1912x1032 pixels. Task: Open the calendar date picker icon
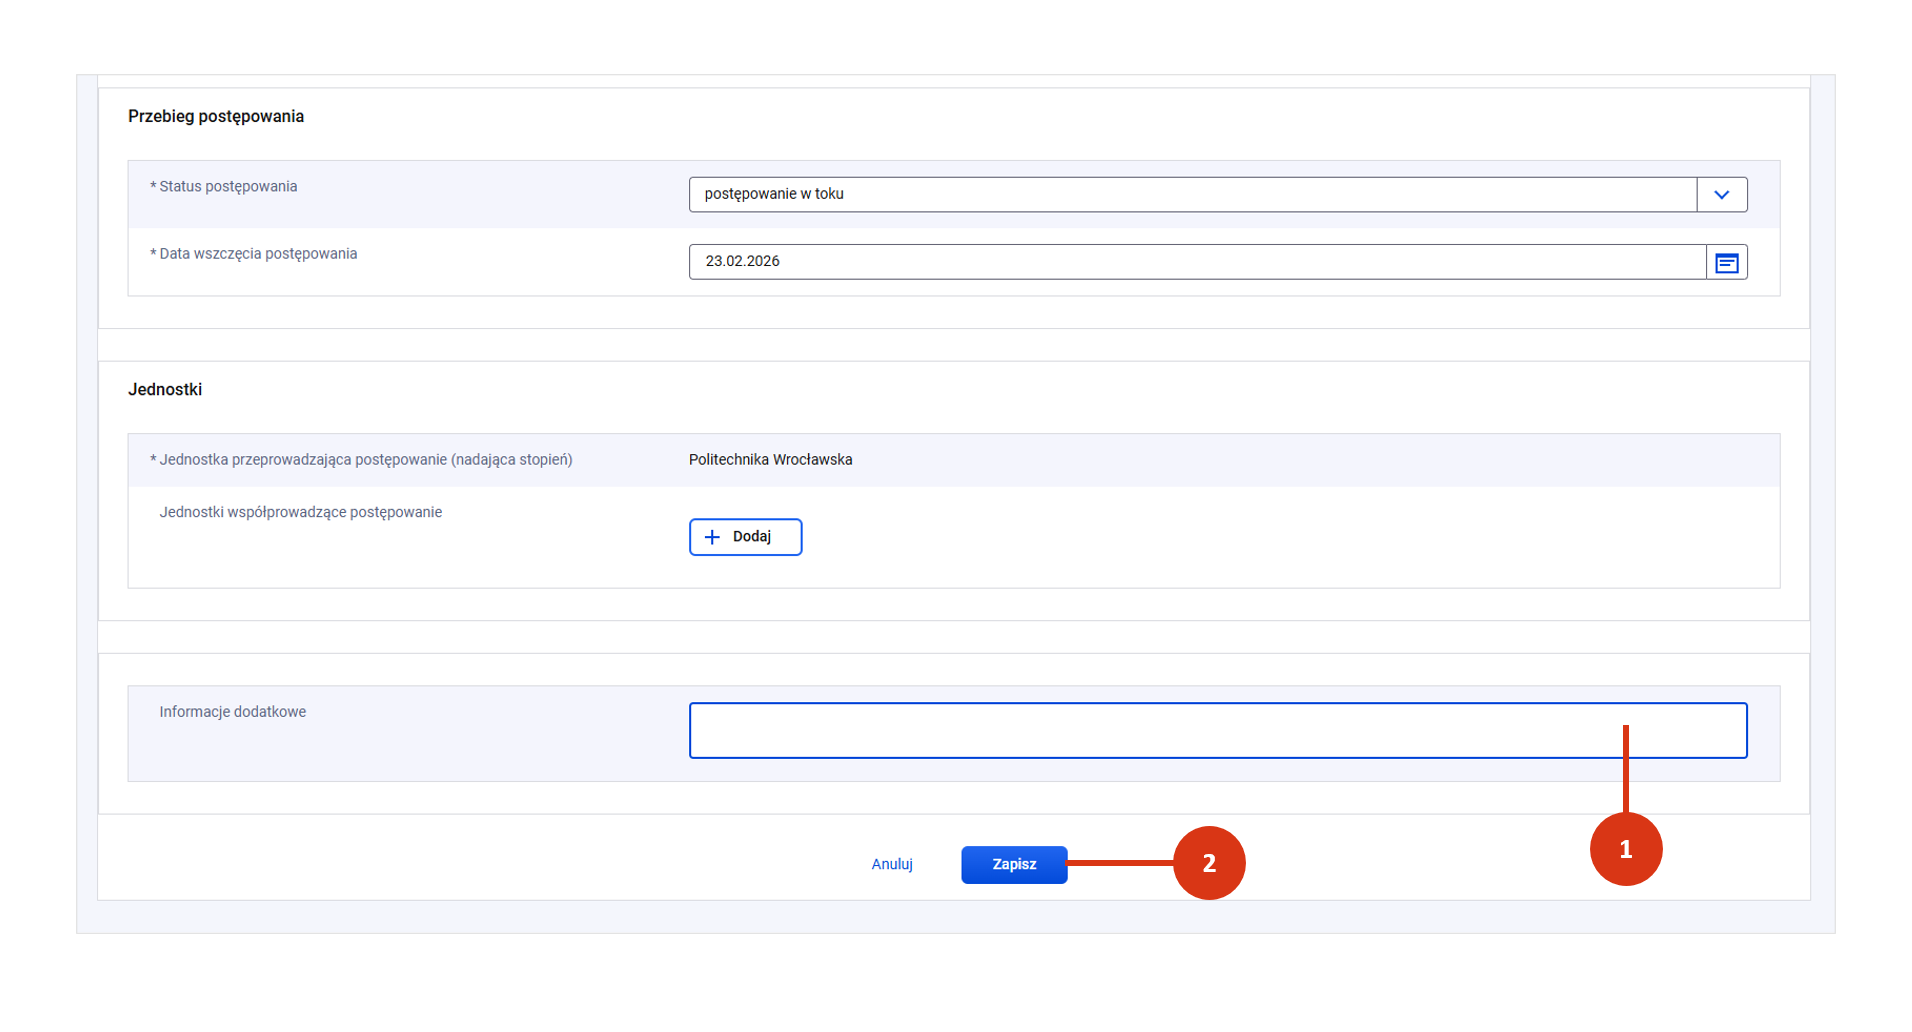tap(1726, 263)
